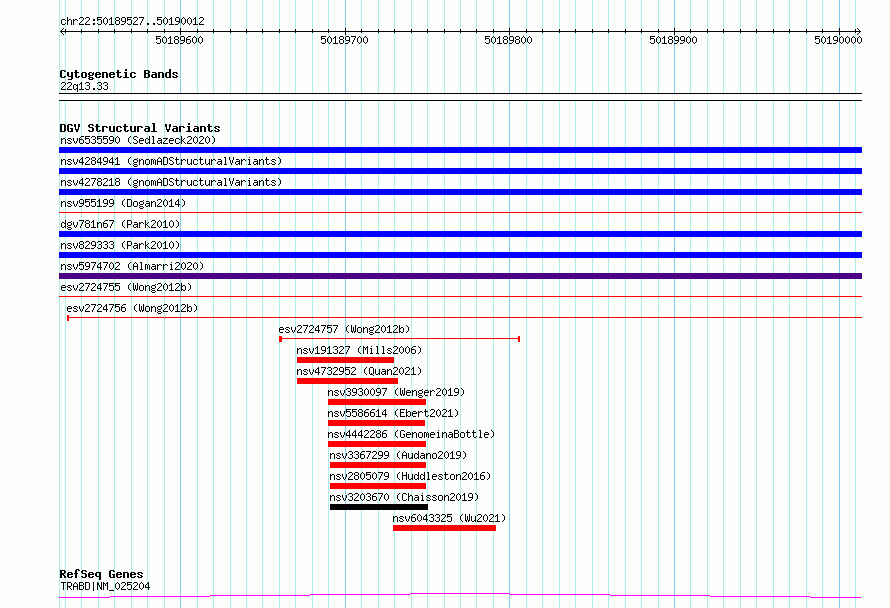Click the red bar under nsv191327

[x=345, y=360]
